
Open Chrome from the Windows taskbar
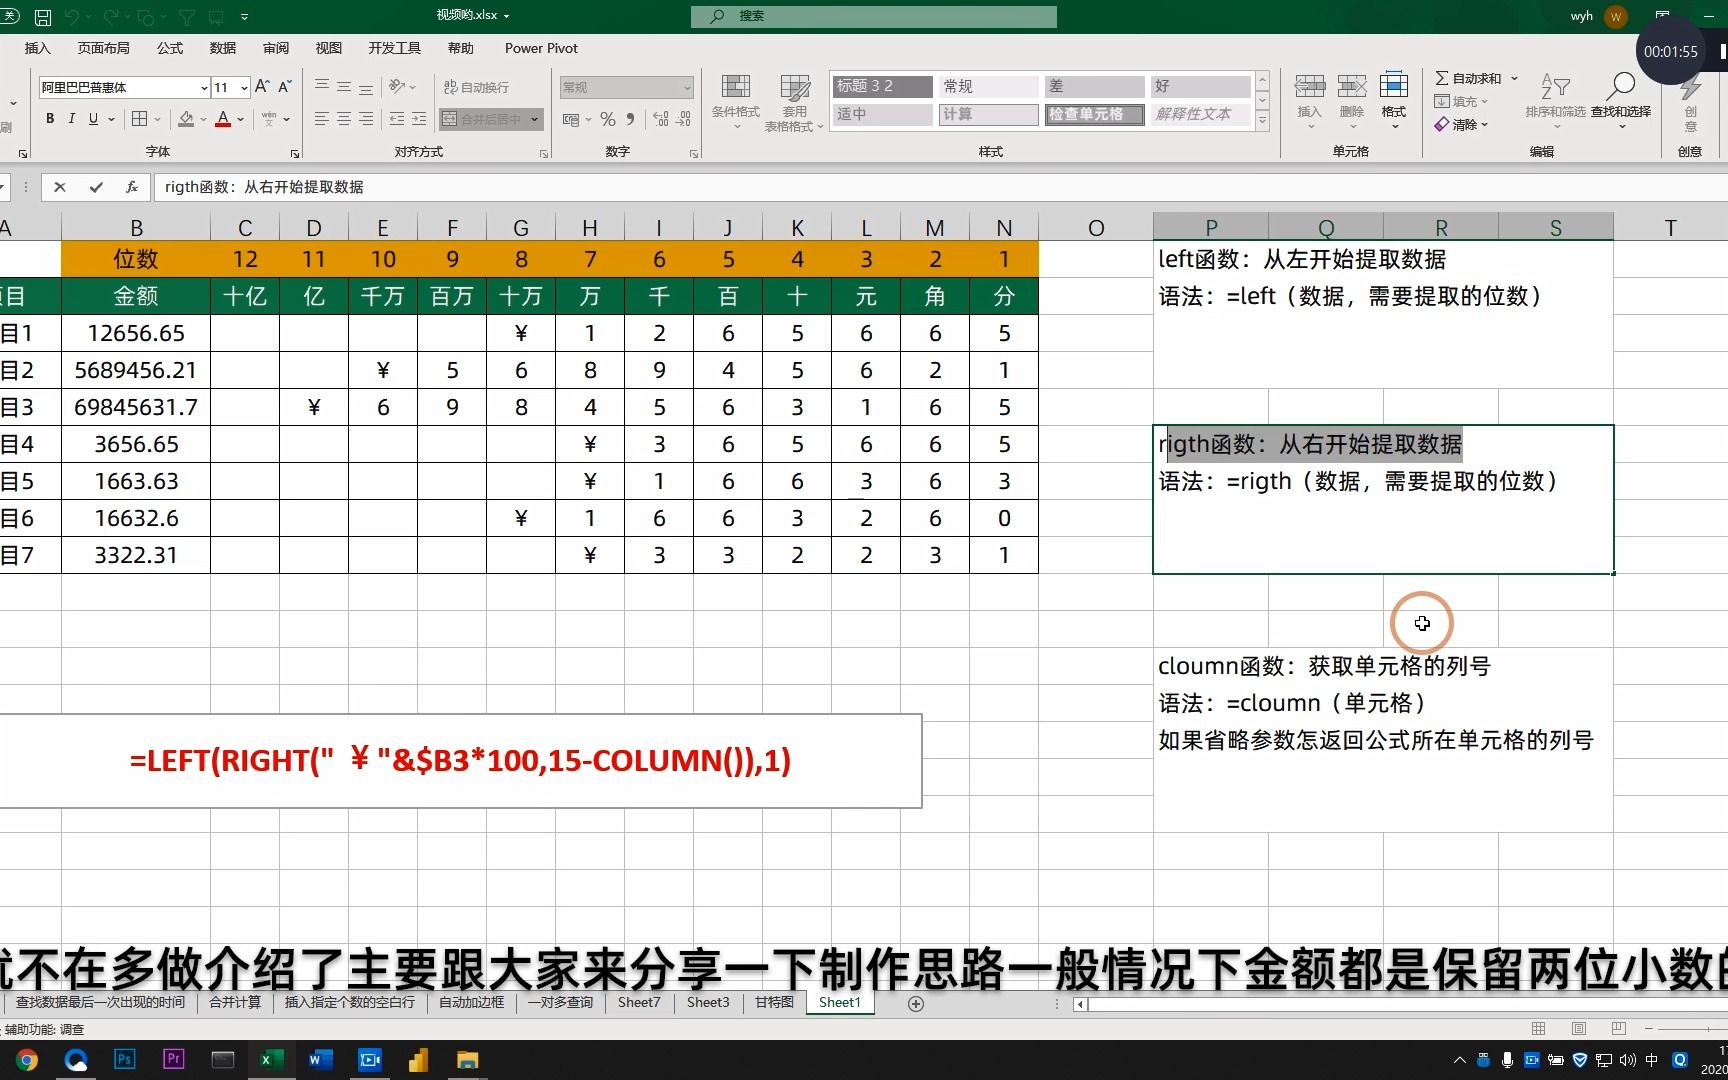point(27,1060)
